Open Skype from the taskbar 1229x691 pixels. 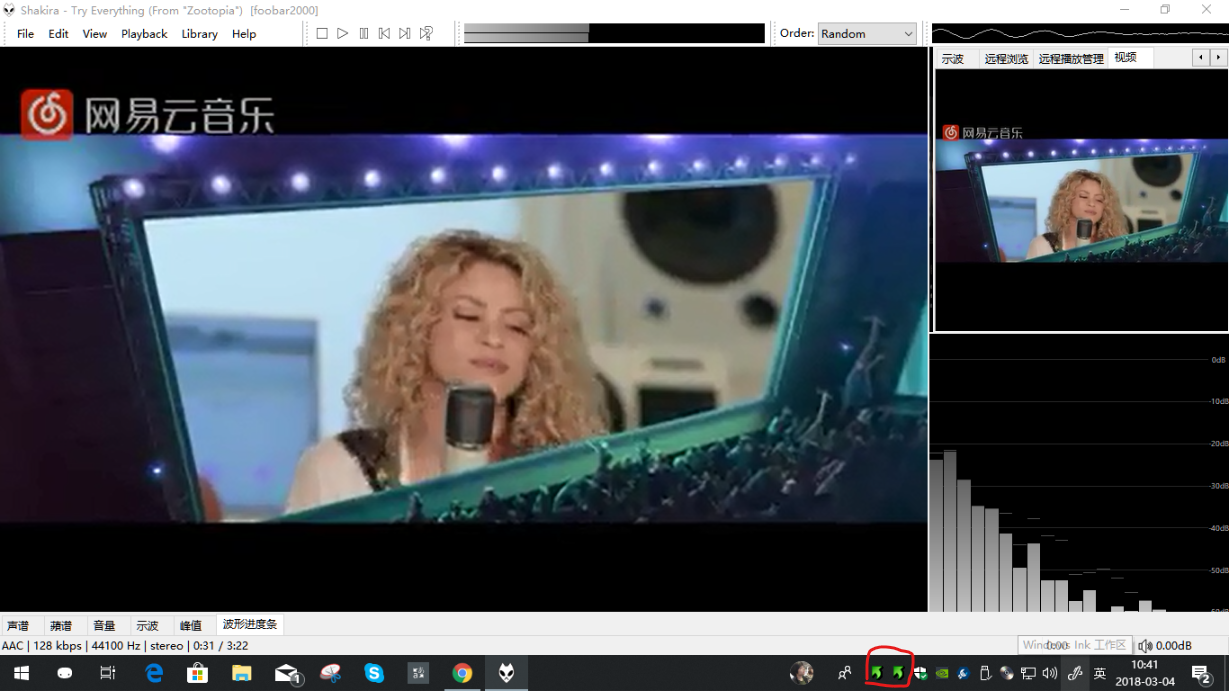[374, 673]
